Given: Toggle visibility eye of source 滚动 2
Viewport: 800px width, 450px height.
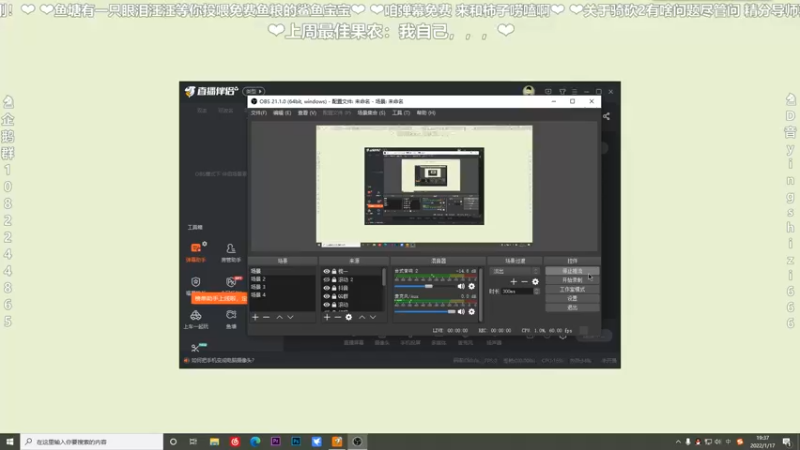Looking at the screenshot, I should 327,280.
